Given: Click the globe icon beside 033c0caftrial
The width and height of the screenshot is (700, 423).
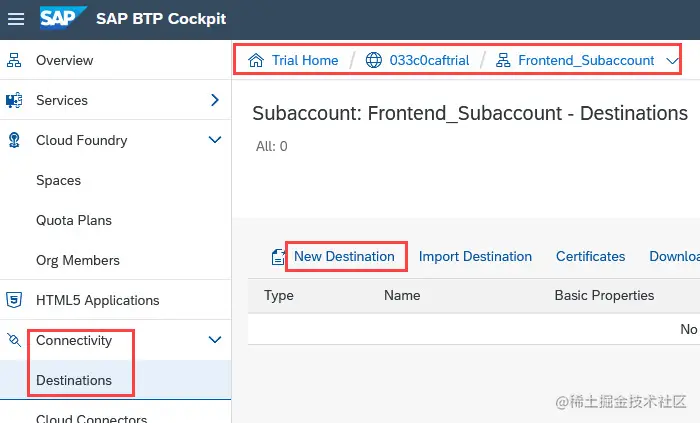Looking at the screenshot, I should coord(374,60).
